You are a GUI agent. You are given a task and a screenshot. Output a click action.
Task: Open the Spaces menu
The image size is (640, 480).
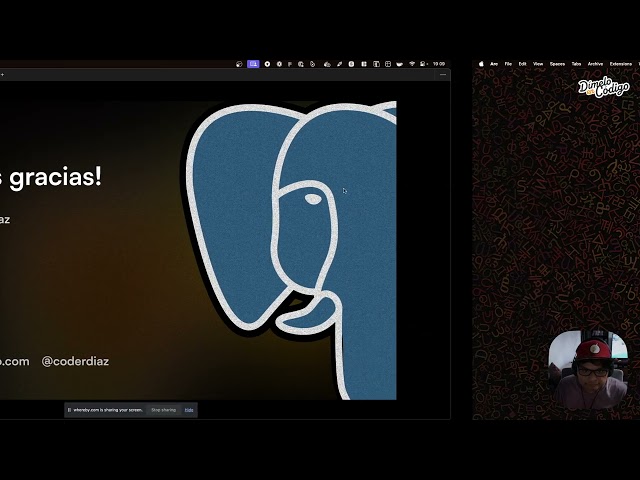point(557,64)
